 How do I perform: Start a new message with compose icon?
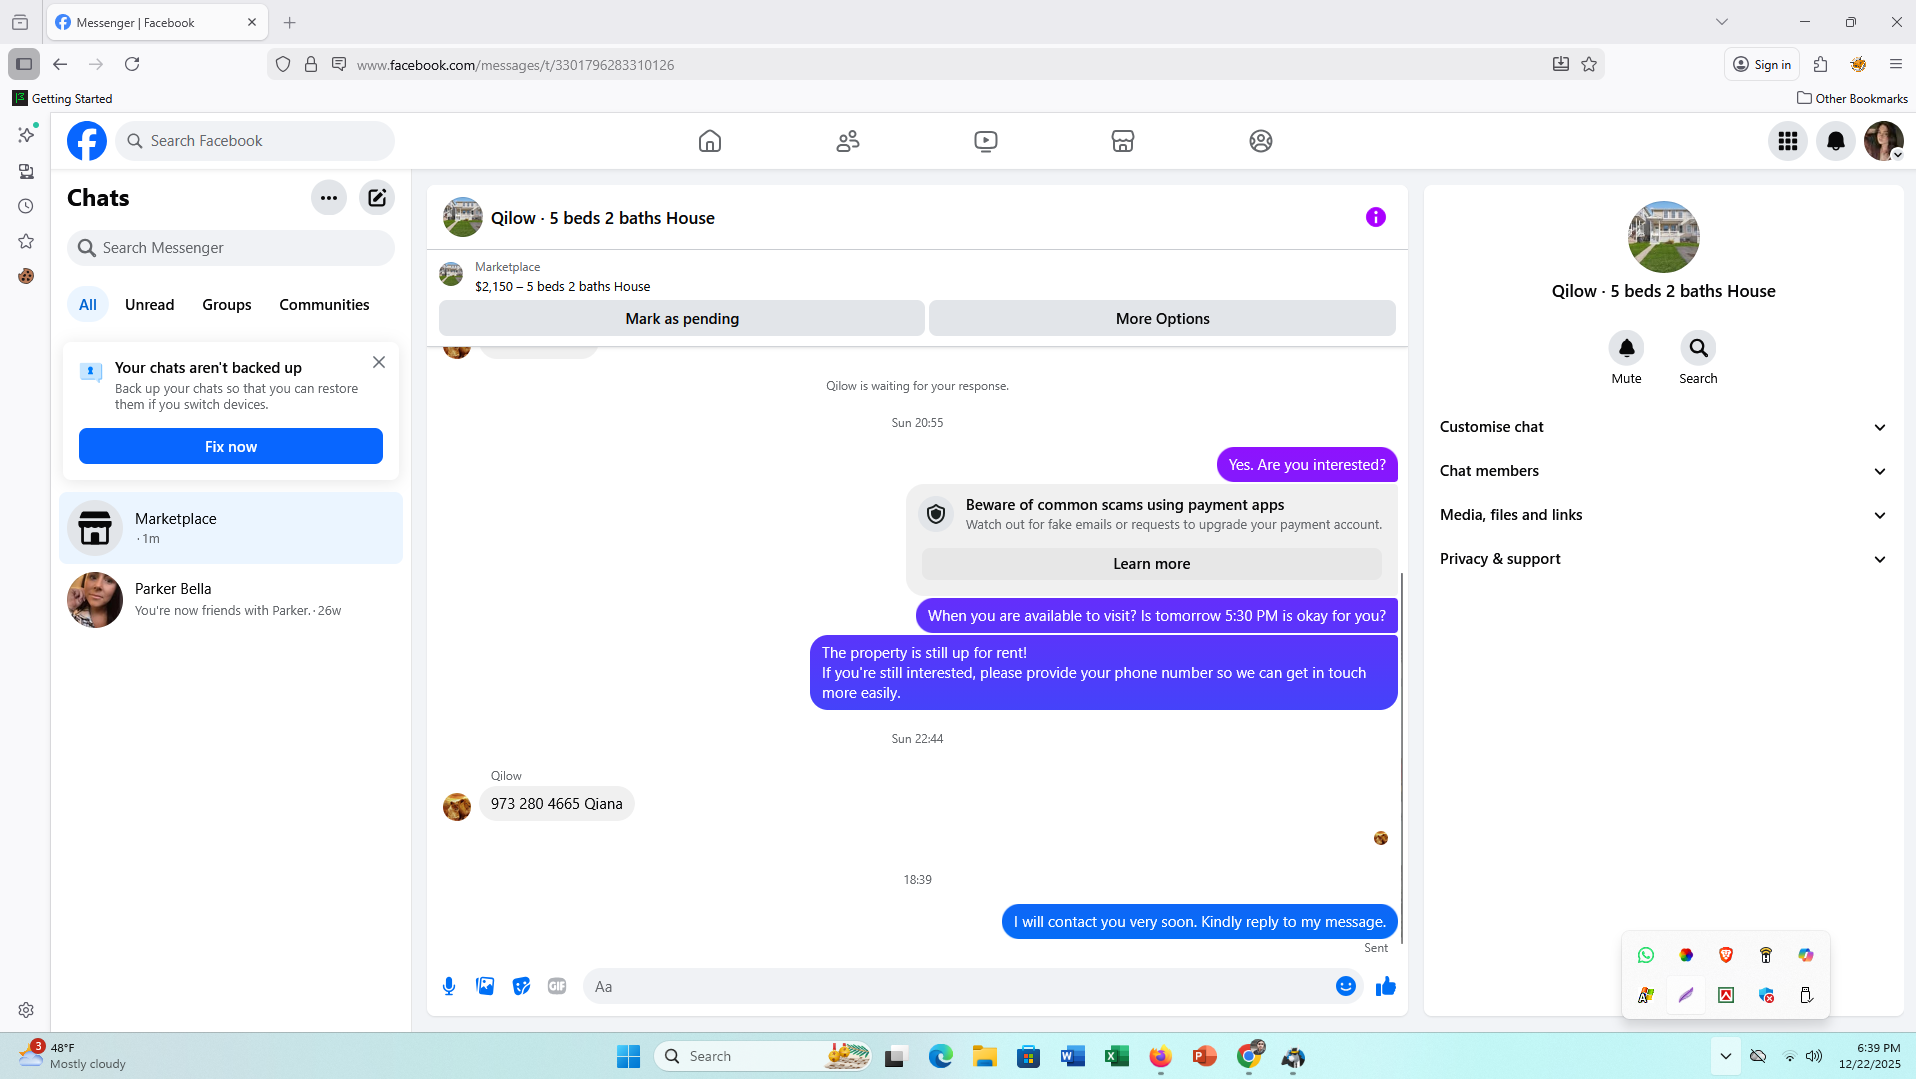(x=377, y=198)
